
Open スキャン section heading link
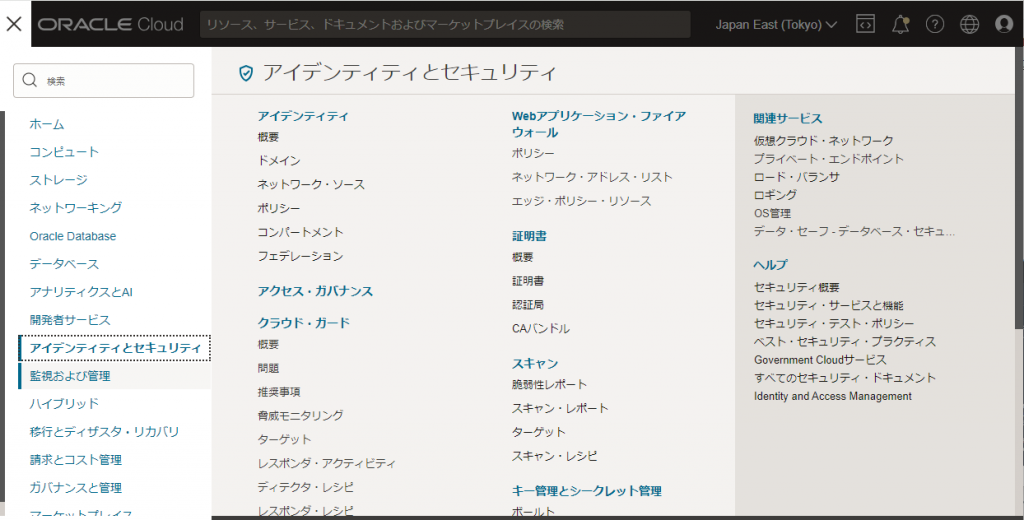pyautogui.click(x=535, y=364)
